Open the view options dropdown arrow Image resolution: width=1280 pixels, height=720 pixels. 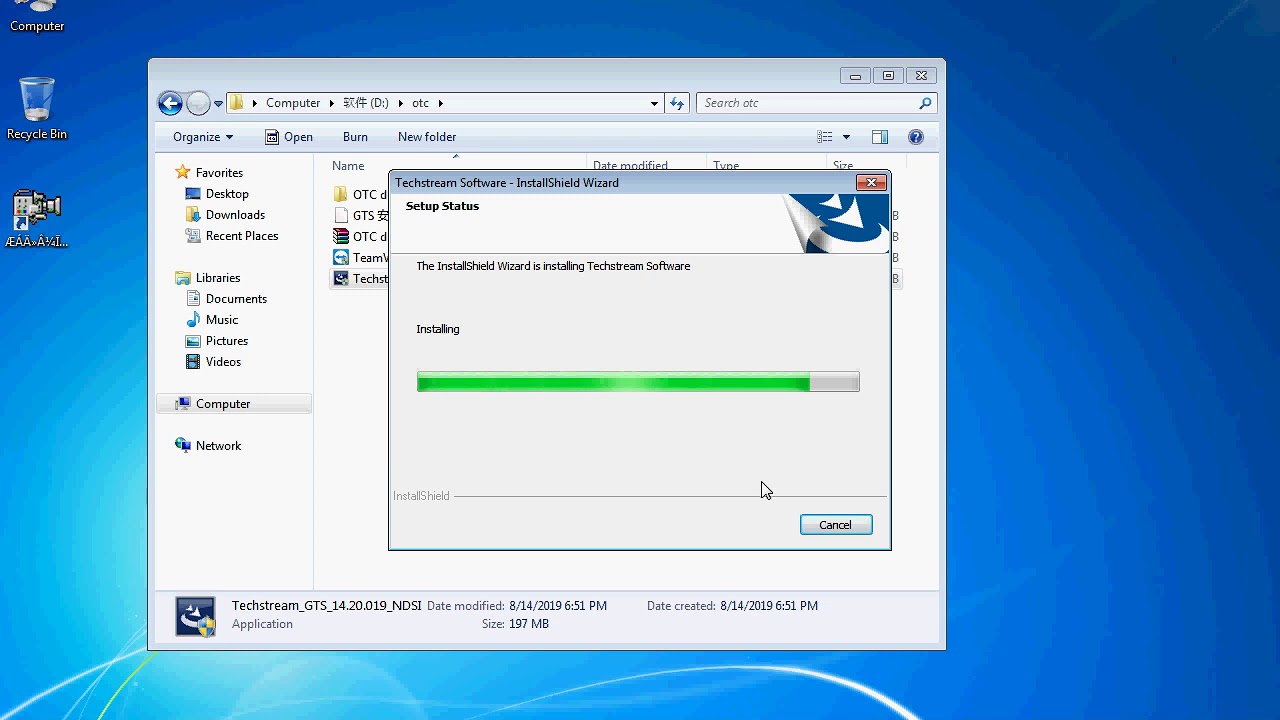point(846,137)
